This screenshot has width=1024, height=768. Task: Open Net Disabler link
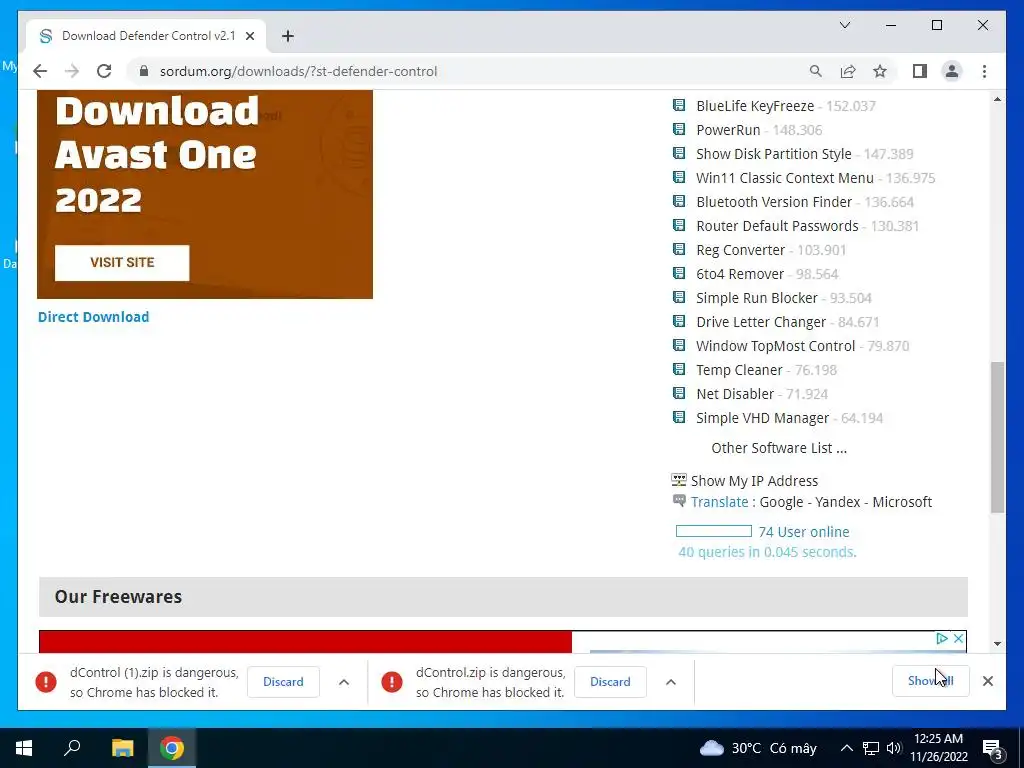pos(735,394)
